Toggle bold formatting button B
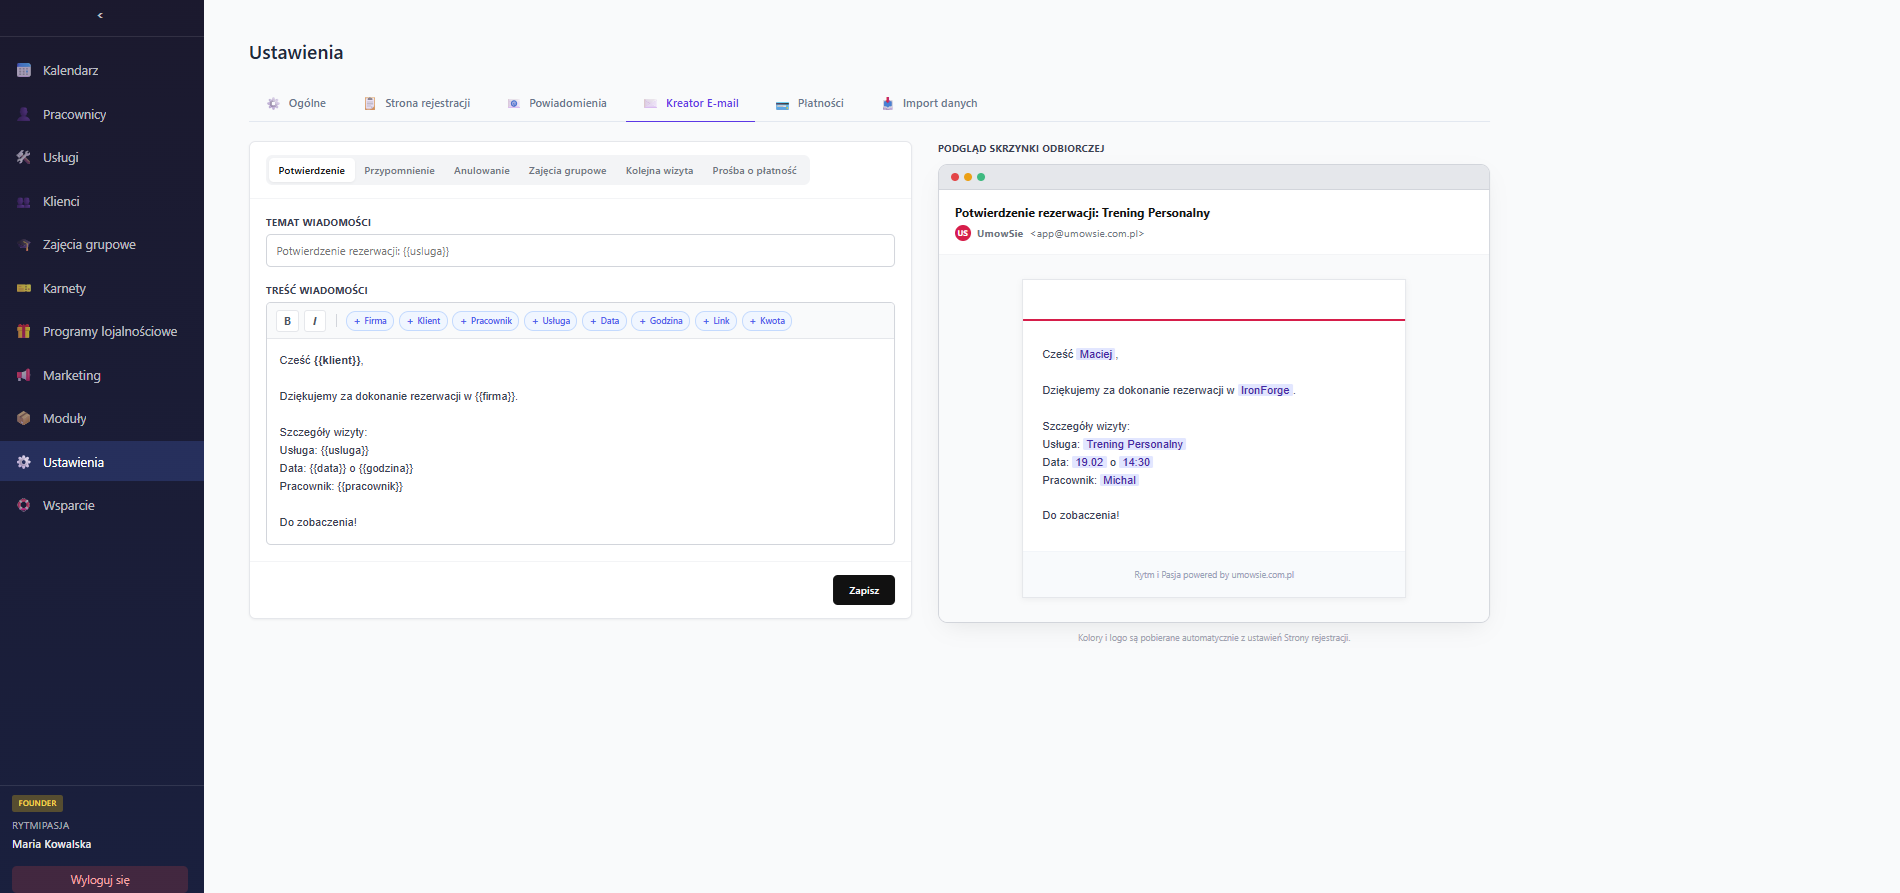Image resolution: width=1900 pixels, height=893 pixels. [x=287, y=321]
